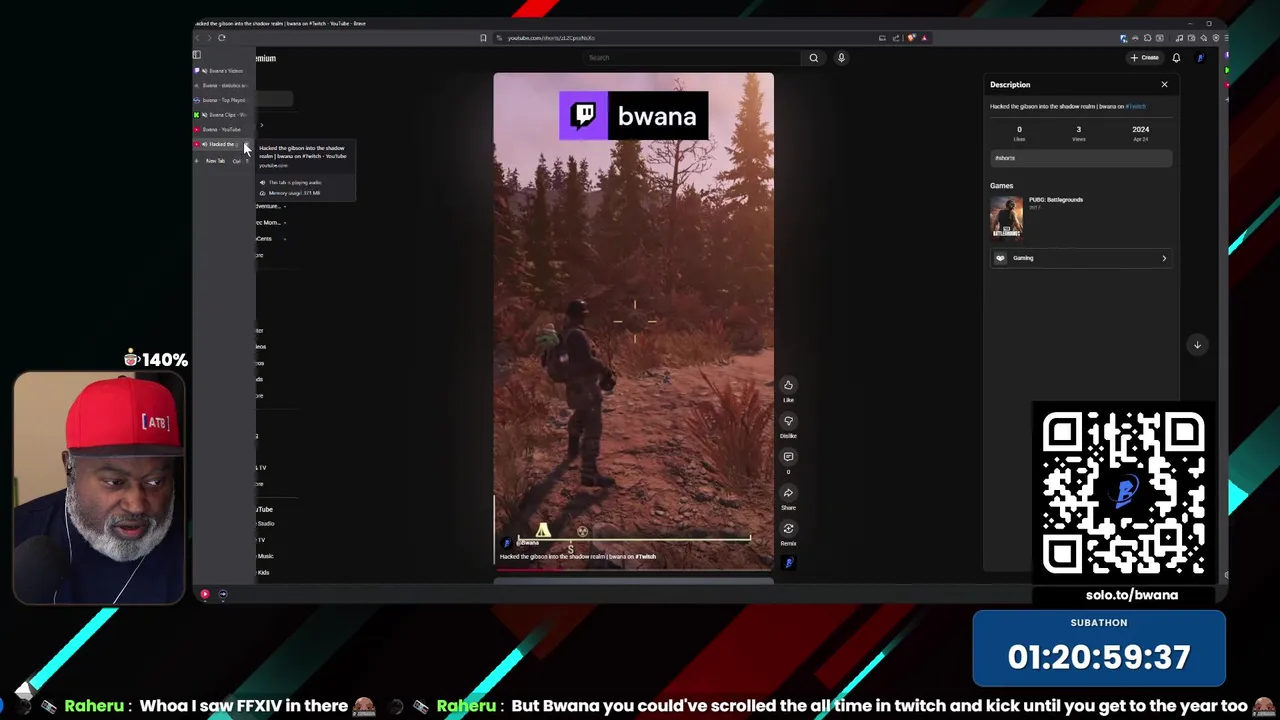Go forward in browser history
The width and height of the screenshot is (1280, 720).
pyautogui.click(x=209, y=38)
